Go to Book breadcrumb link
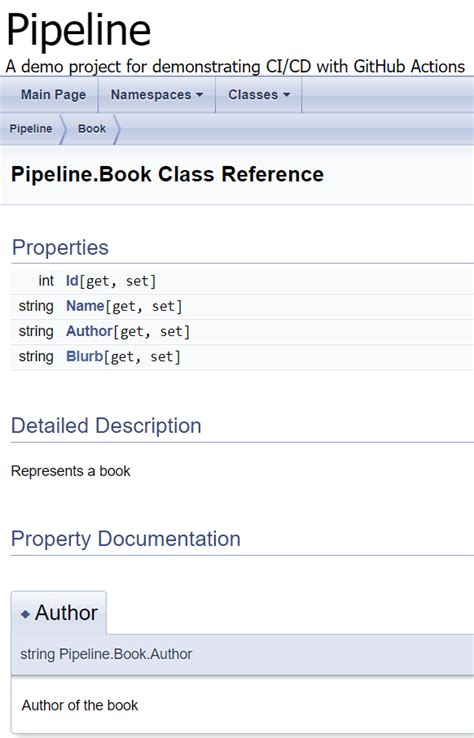The image size is (474, 738). (92, 128)
